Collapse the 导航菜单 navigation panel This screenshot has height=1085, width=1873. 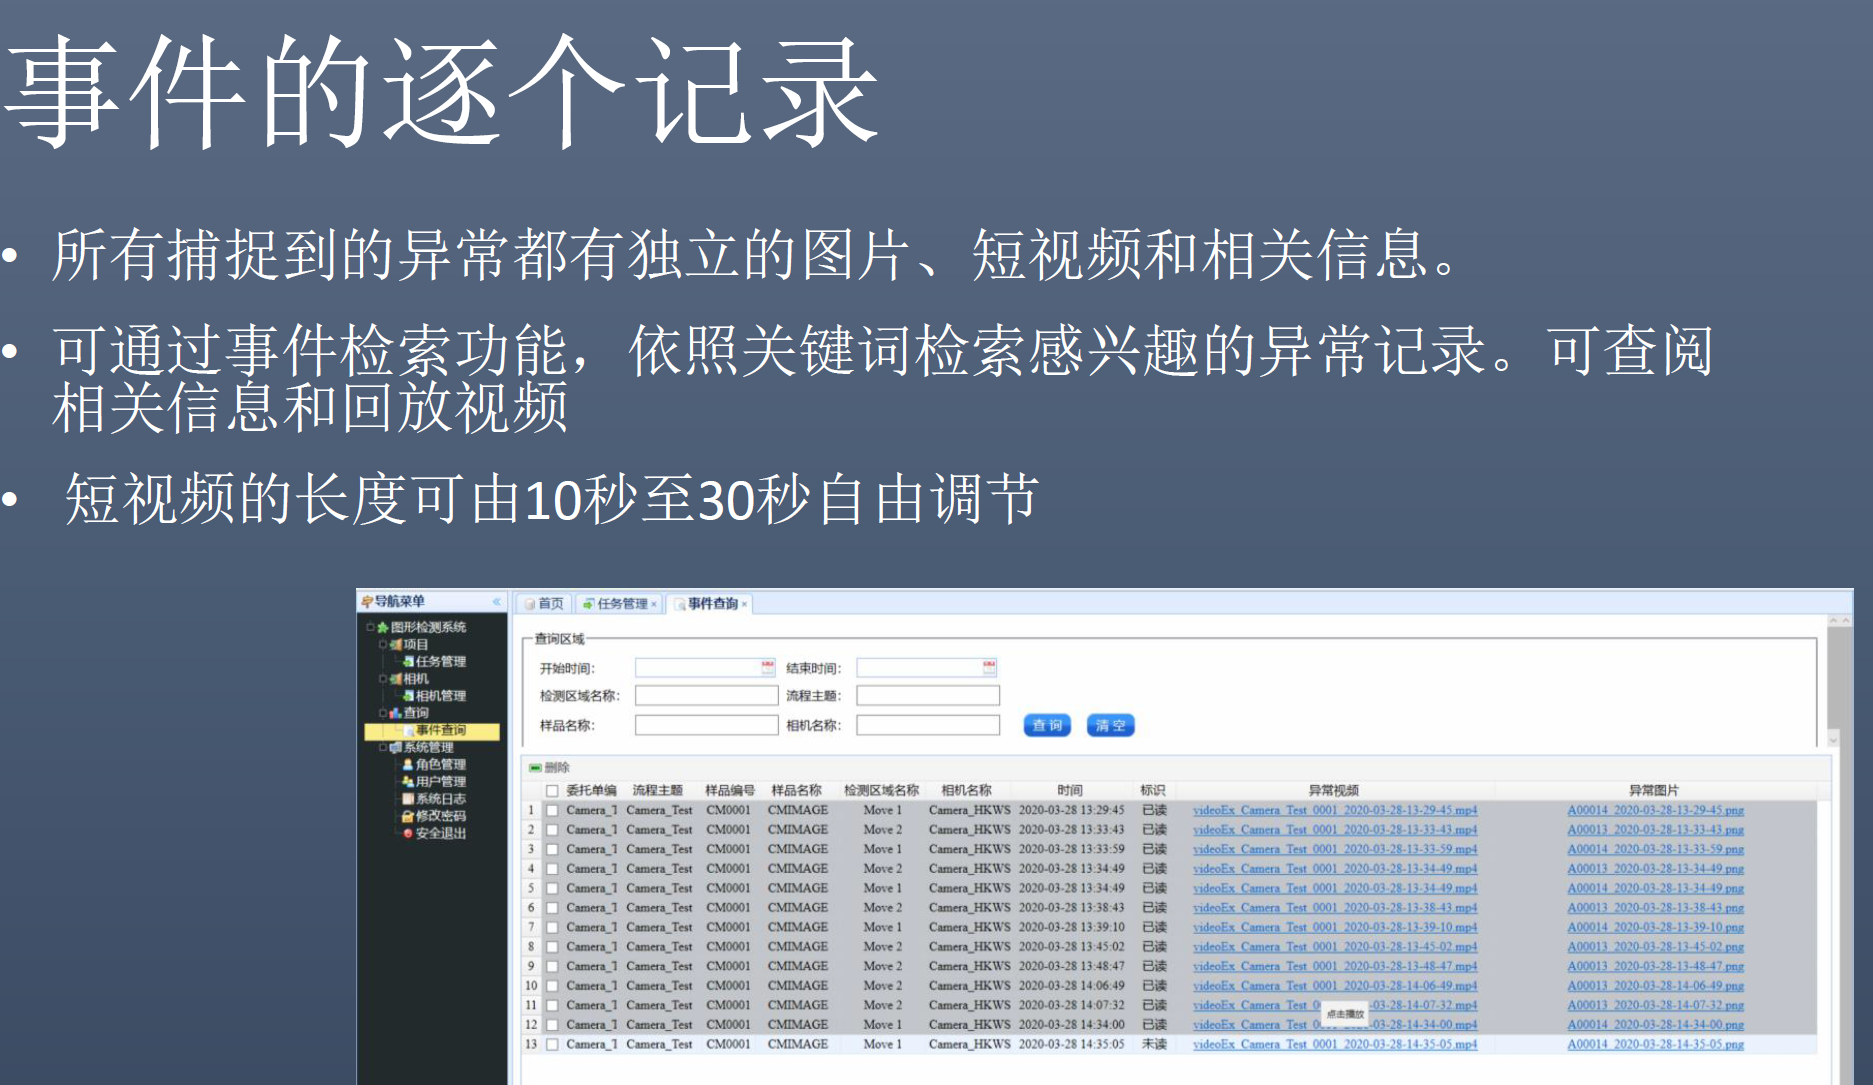[x=496, y=602]
